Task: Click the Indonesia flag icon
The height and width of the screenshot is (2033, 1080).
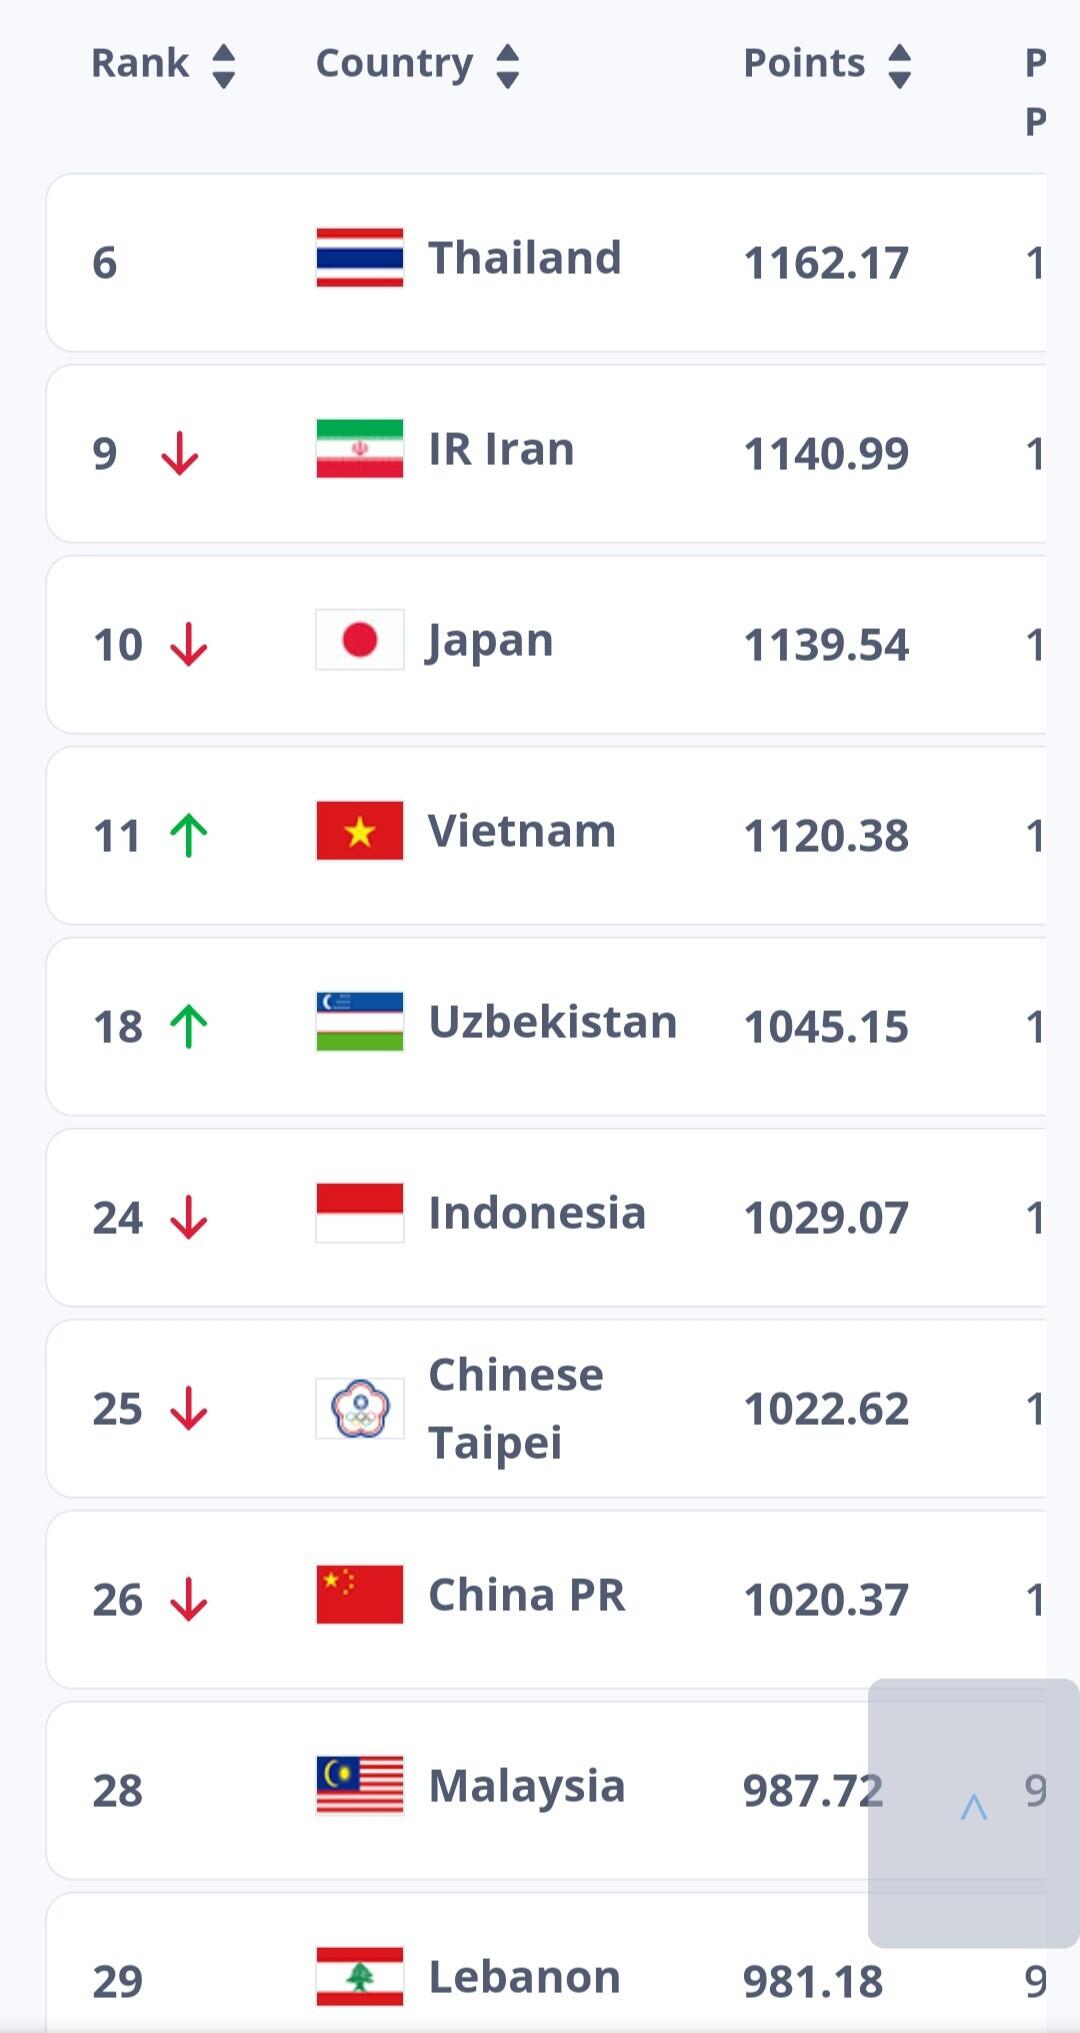Action: (359, 1213)
